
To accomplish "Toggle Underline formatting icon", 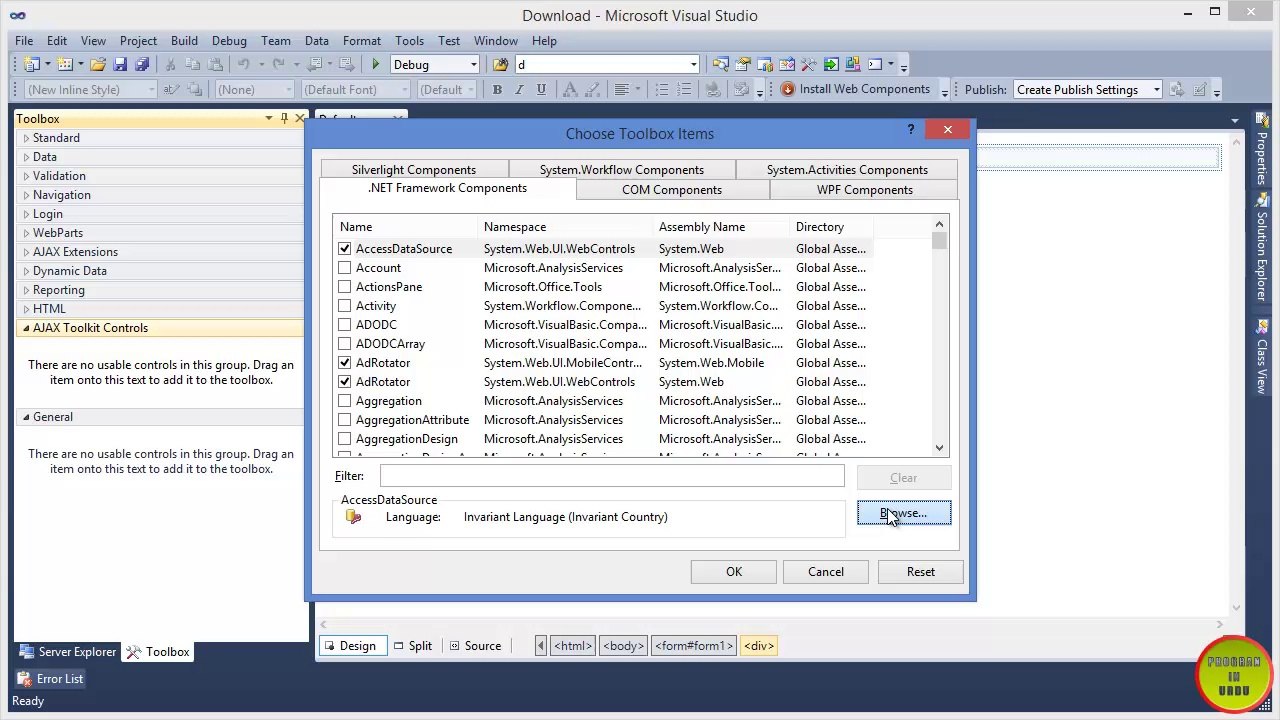I will click(x=541, y=90).
